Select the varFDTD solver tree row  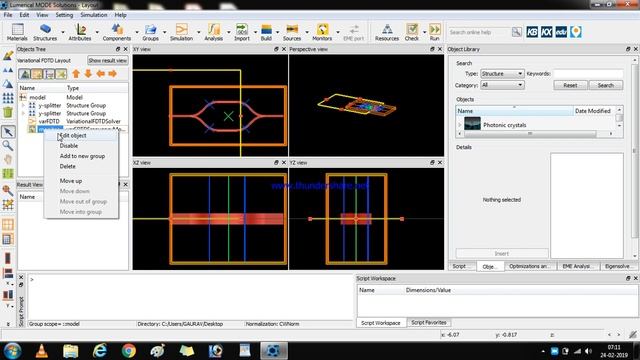coord(74,121)
